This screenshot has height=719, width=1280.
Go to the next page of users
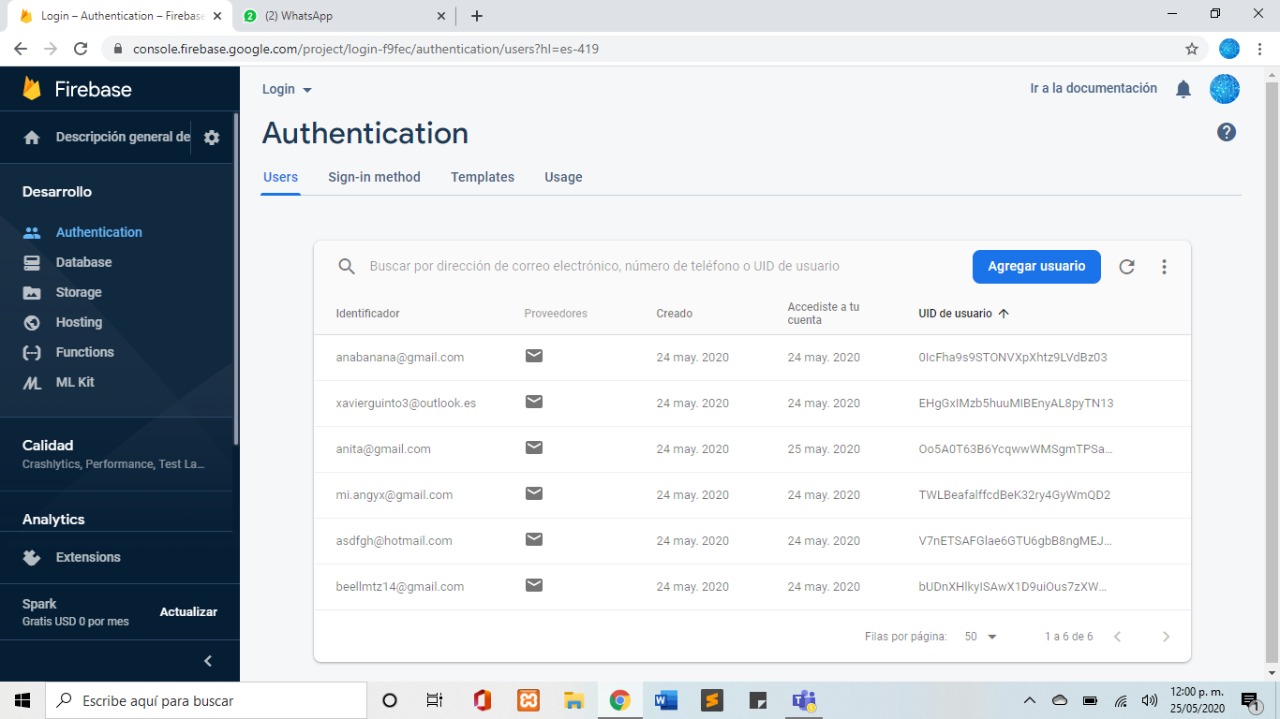click(1166, 636)
